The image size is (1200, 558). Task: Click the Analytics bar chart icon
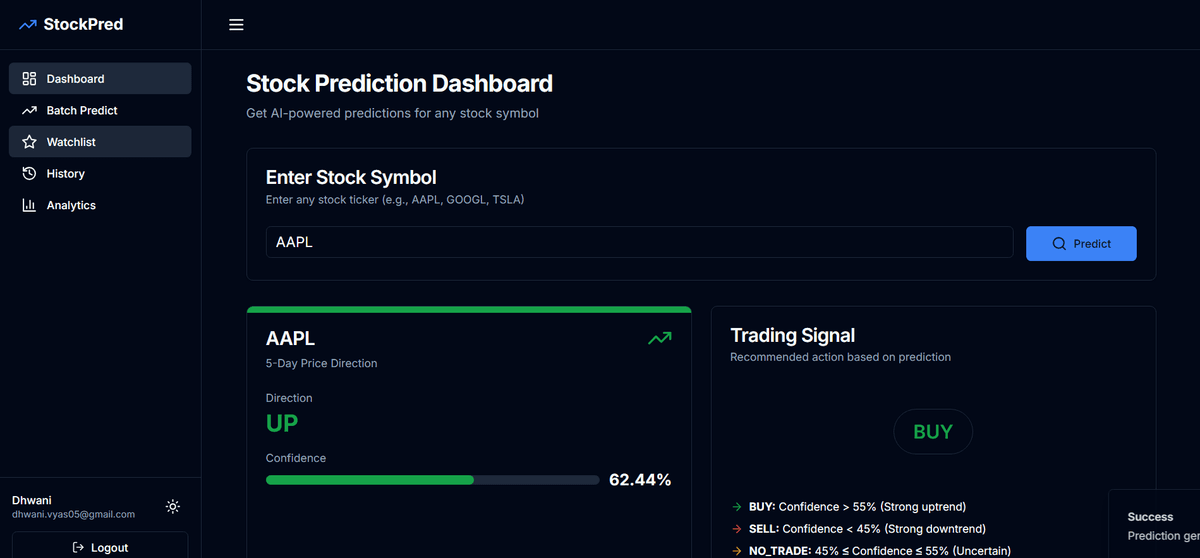pos(30,205)
